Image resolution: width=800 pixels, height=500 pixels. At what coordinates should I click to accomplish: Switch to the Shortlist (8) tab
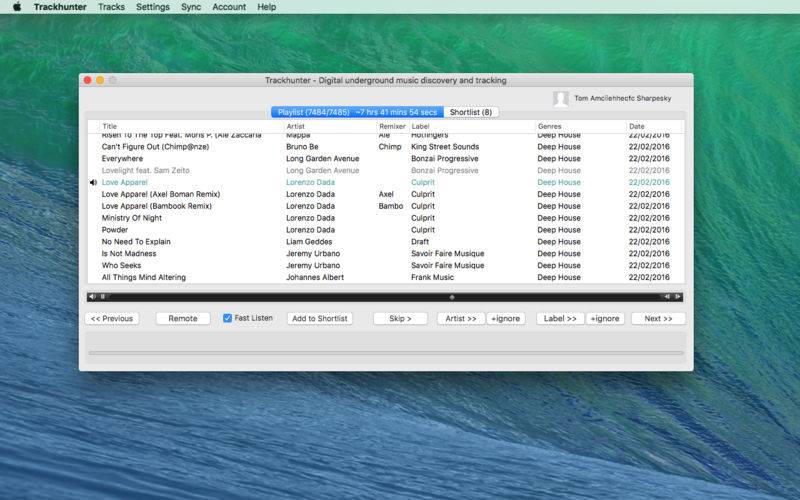click(471, 112)
